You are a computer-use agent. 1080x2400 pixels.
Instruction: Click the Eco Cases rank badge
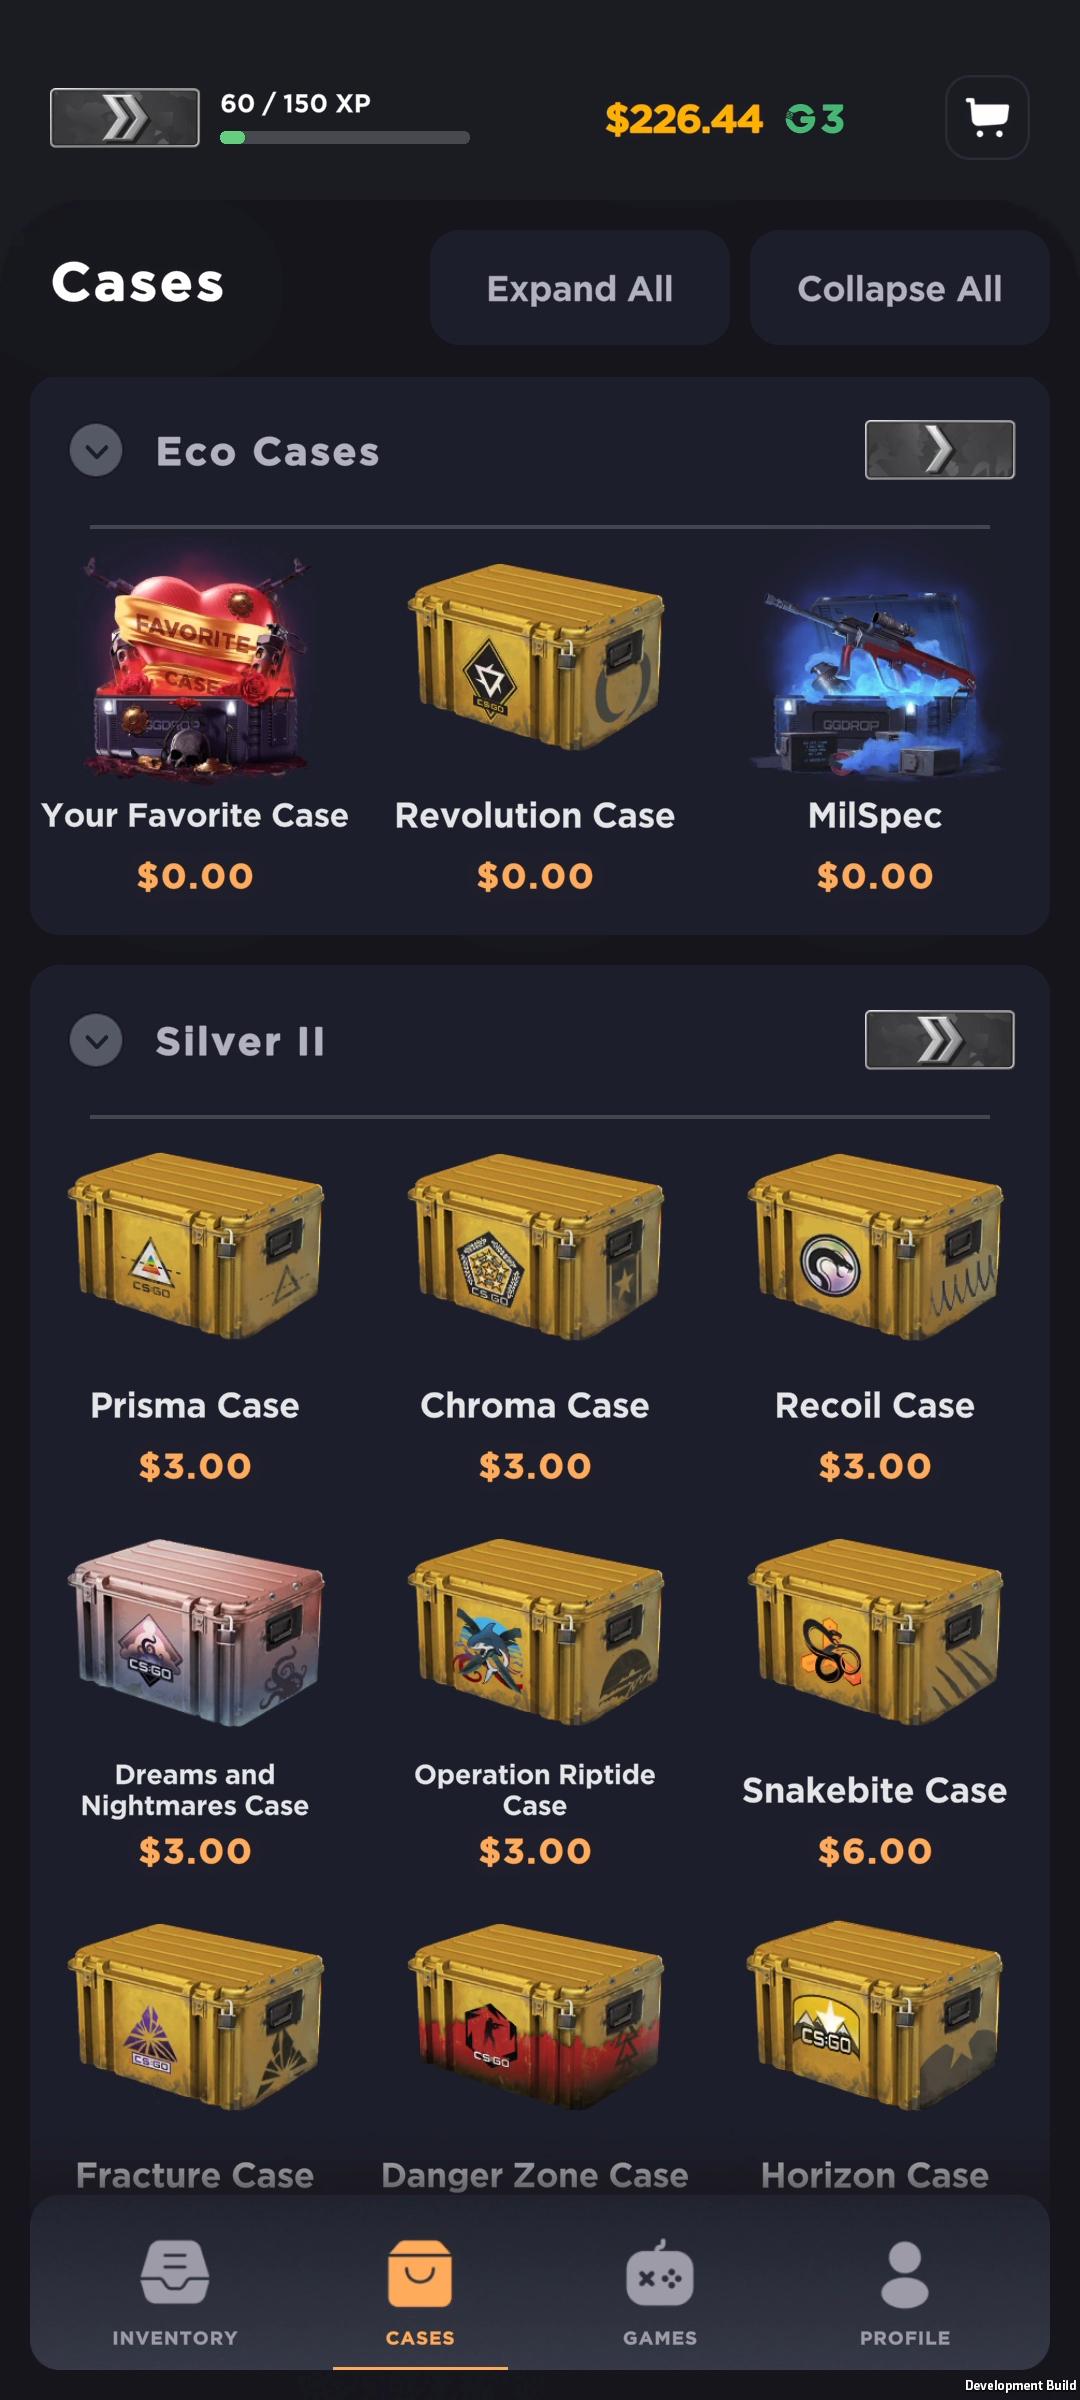(939, 450)
